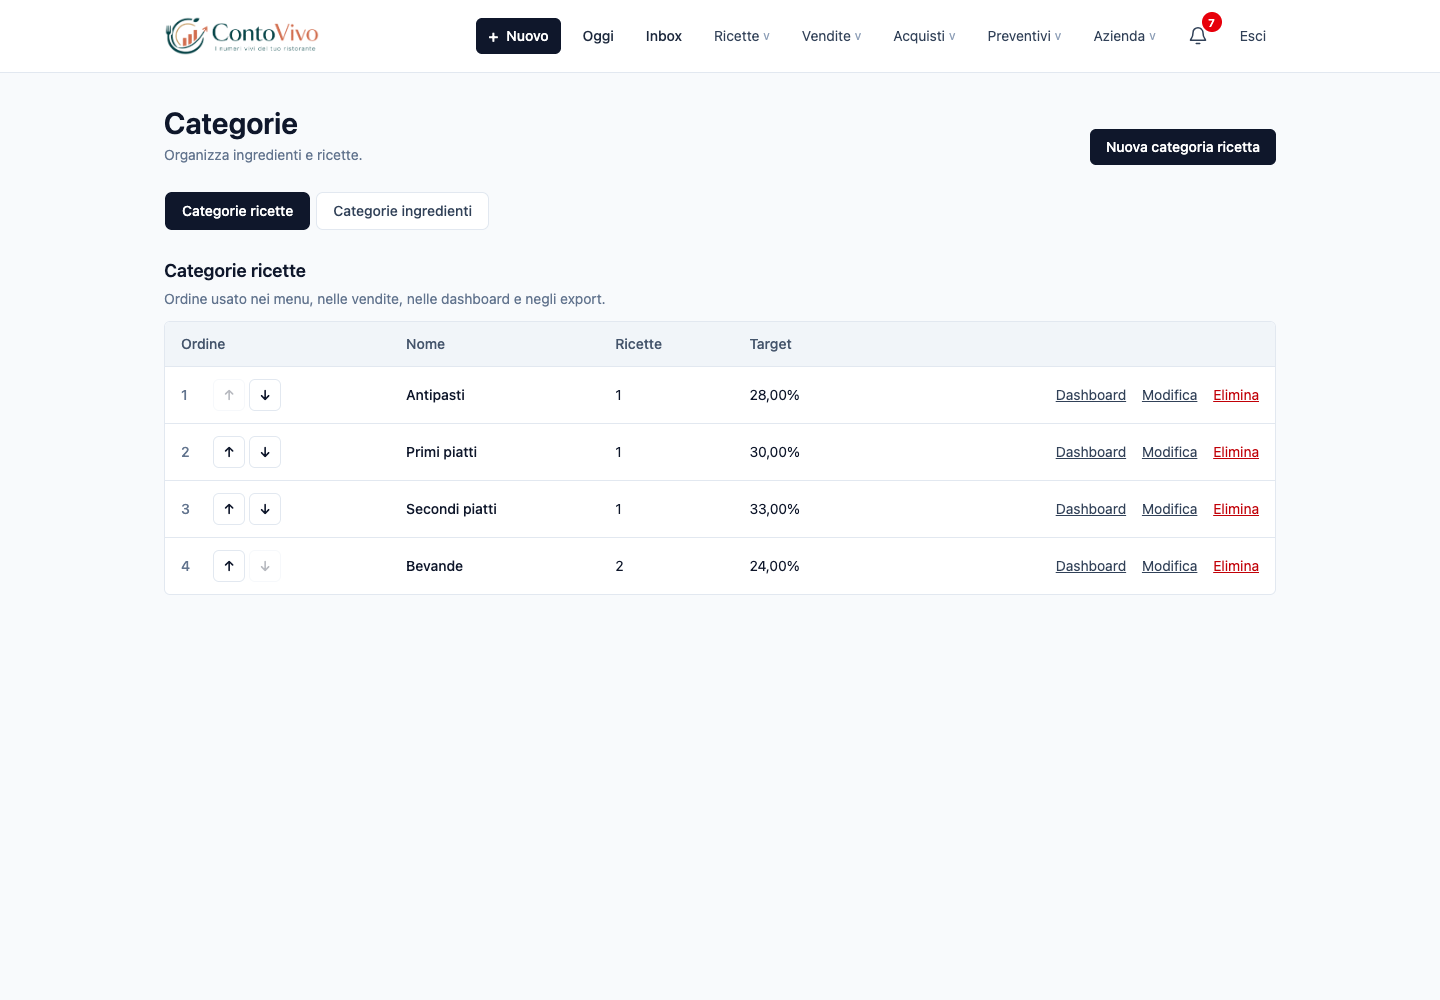Switch to Categorie ricette tab

(237, 211)
